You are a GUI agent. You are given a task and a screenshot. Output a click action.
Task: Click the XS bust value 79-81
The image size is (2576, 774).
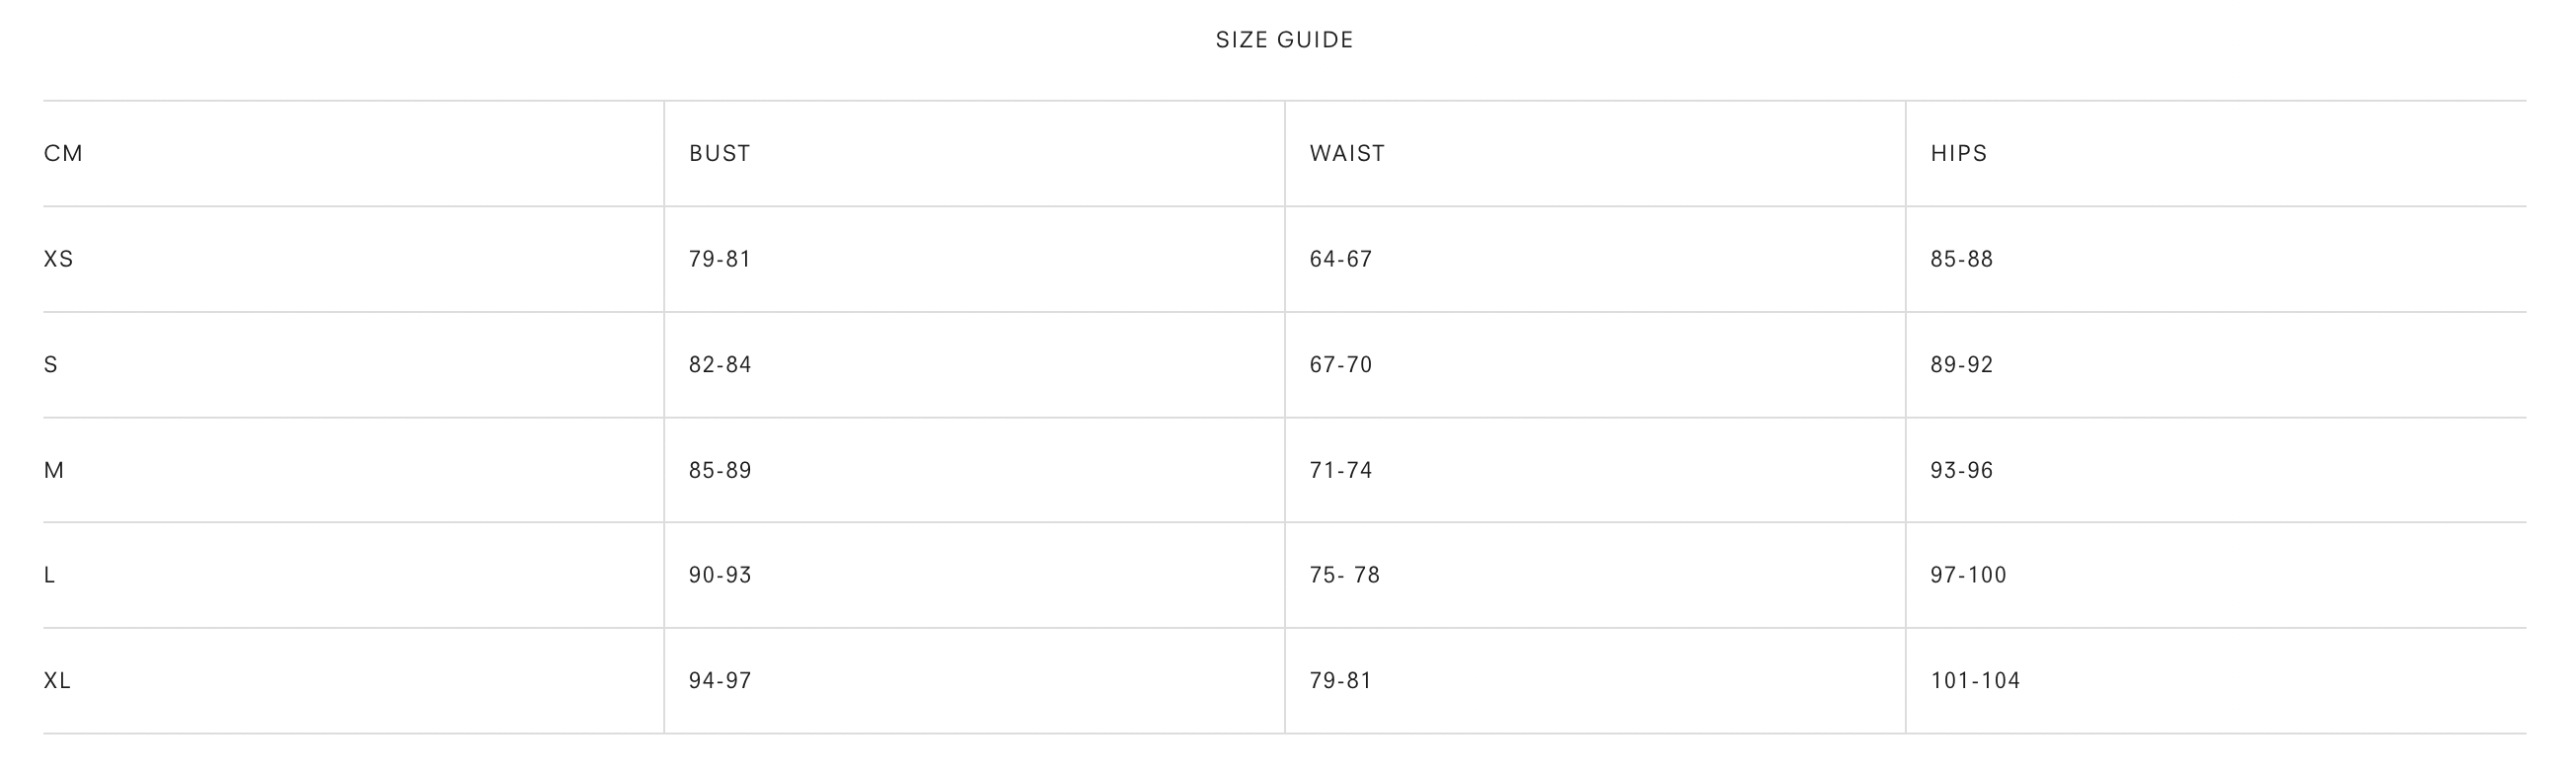[x=719, y=259]
